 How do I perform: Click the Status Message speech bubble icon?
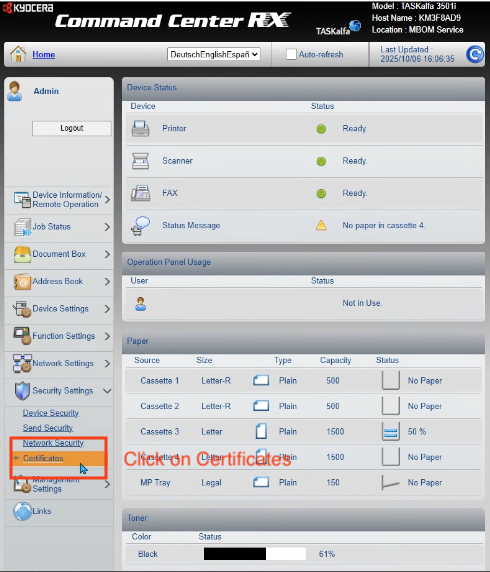140,225
